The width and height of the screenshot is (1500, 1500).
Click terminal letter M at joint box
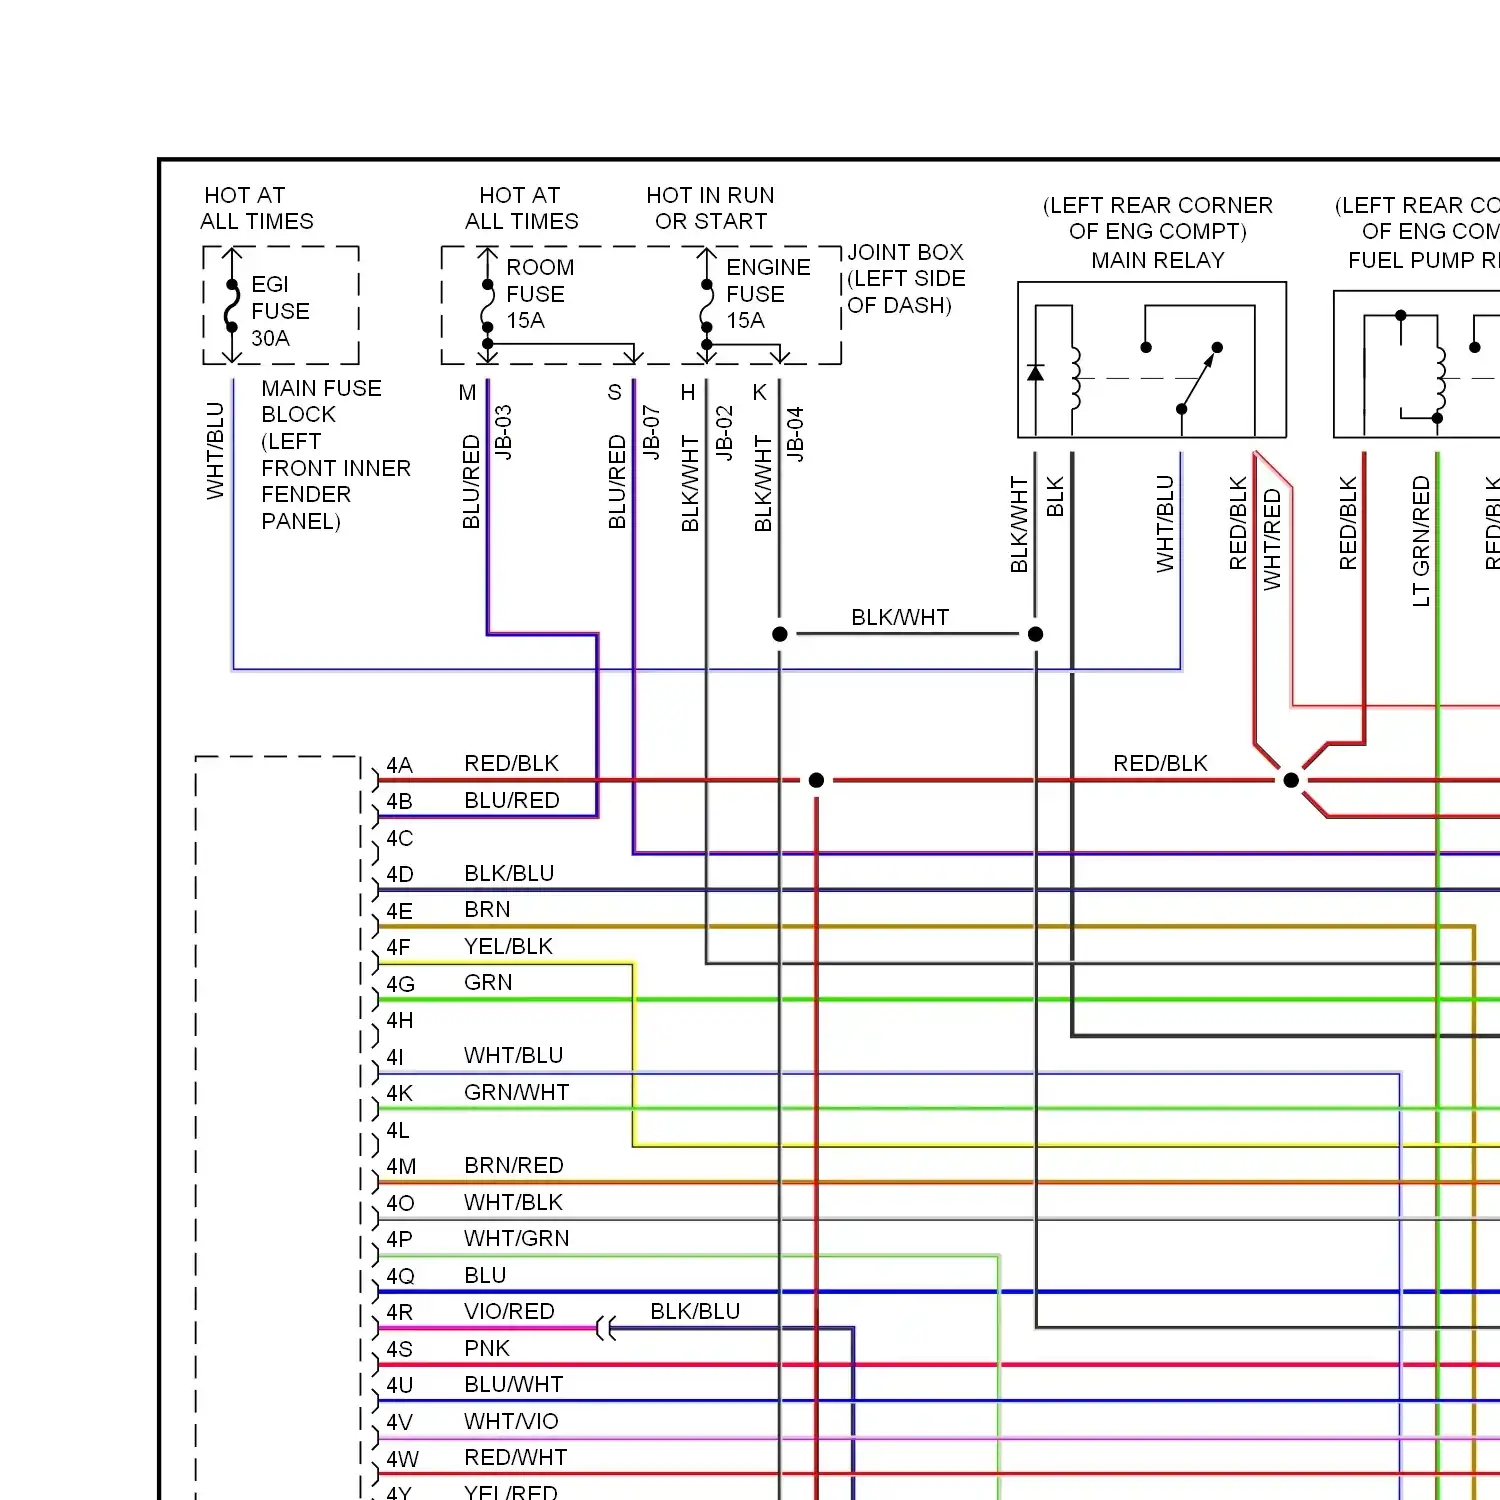(x=467, y=393)
